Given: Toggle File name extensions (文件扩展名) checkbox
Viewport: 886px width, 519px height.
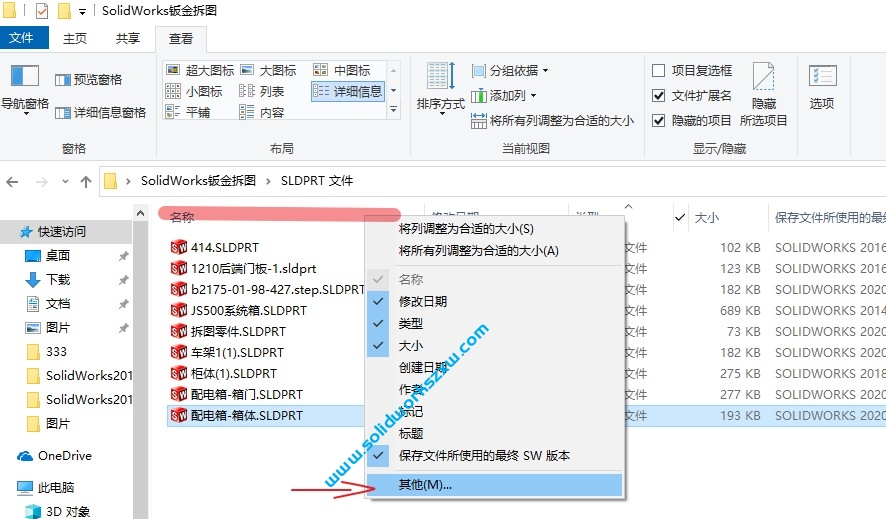Looking at the screenshot, I should click(692, 95).
